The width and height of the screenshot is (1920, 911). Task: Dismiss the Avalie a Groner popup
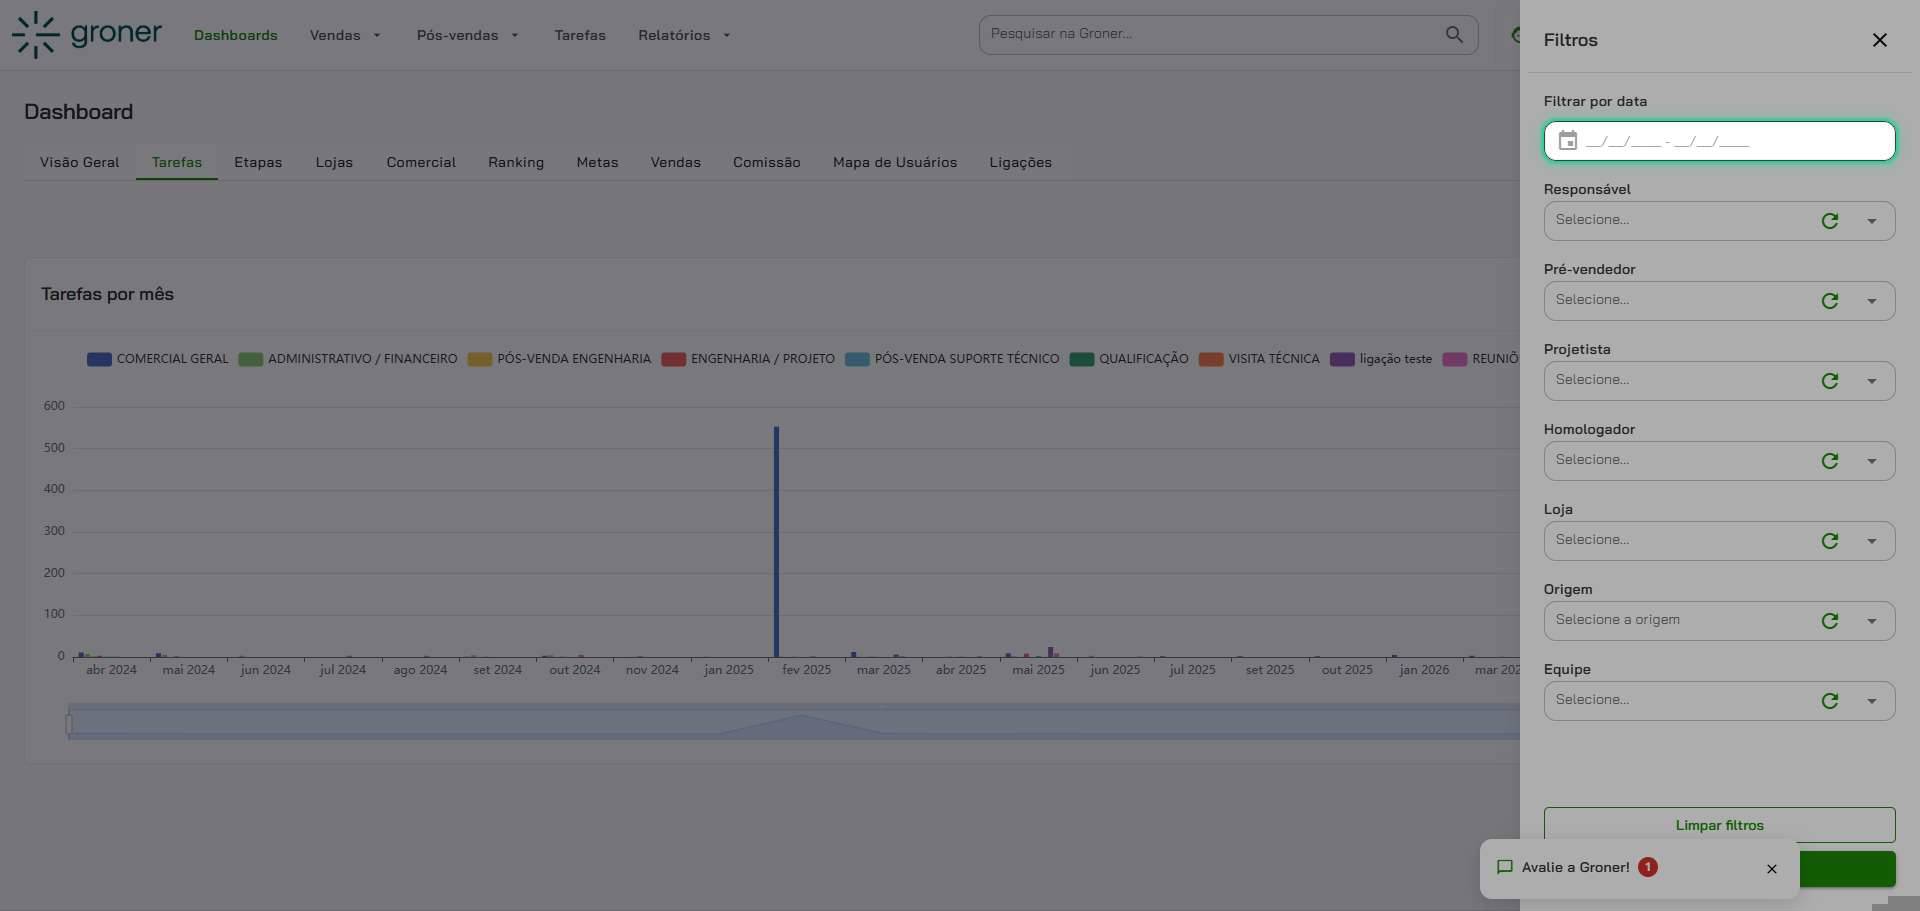(x=1771, y=869)
